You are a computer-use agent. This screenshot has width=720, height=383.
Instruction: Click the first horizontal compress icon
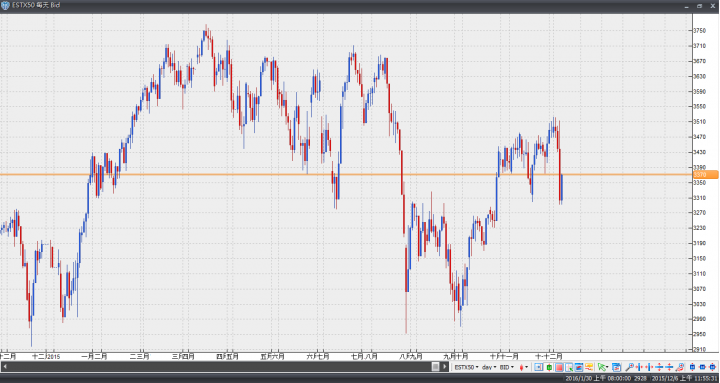point(639,367)
